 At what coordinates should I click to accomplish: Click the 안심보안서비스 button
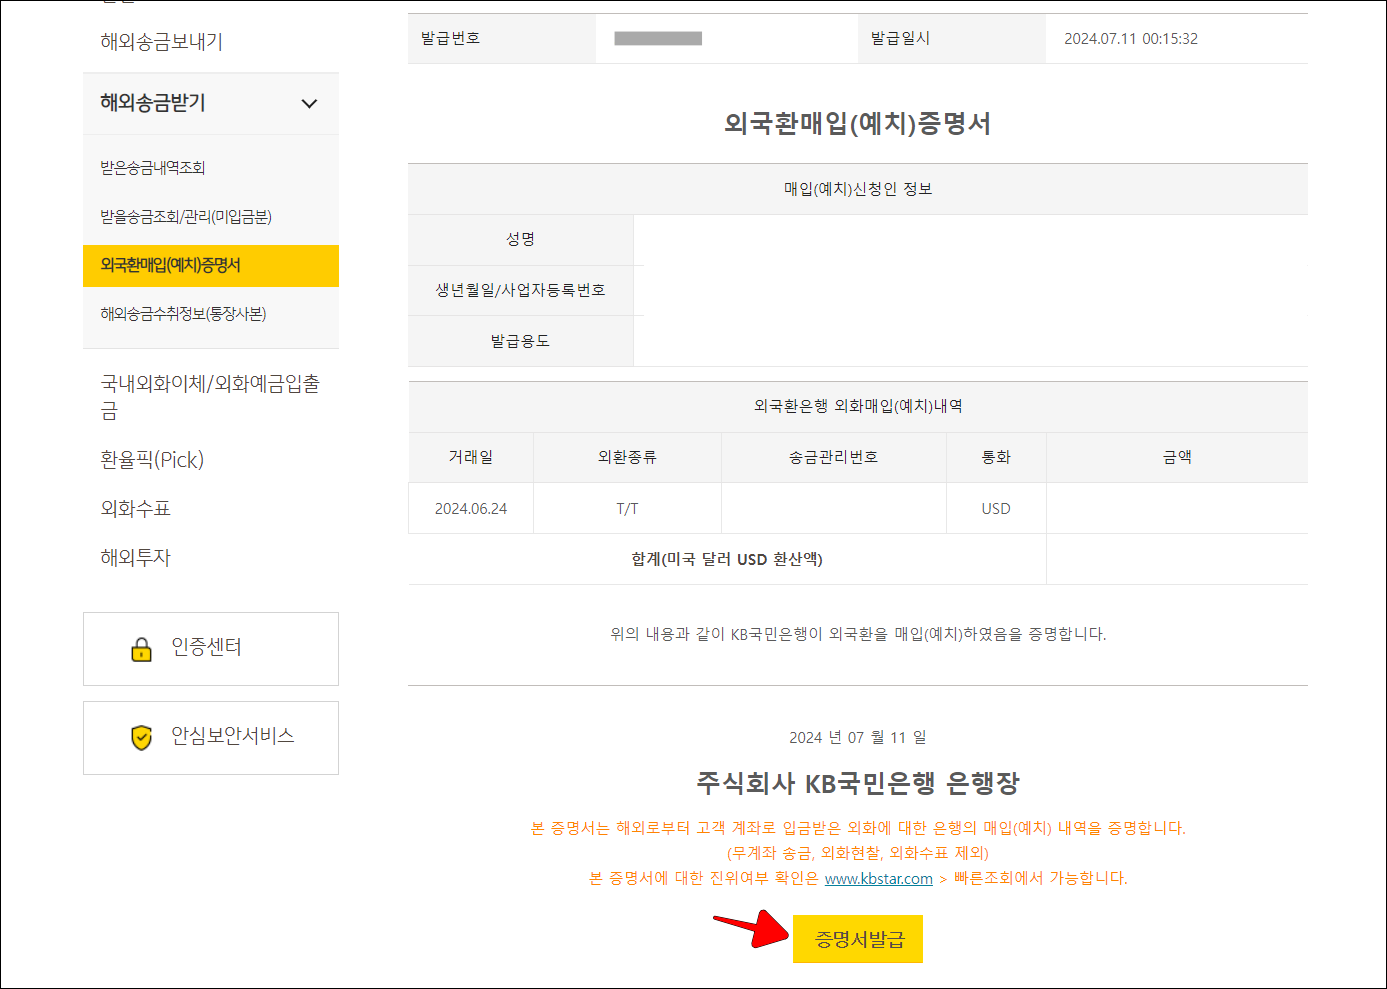pyautogui.click(x=211, y=738)
